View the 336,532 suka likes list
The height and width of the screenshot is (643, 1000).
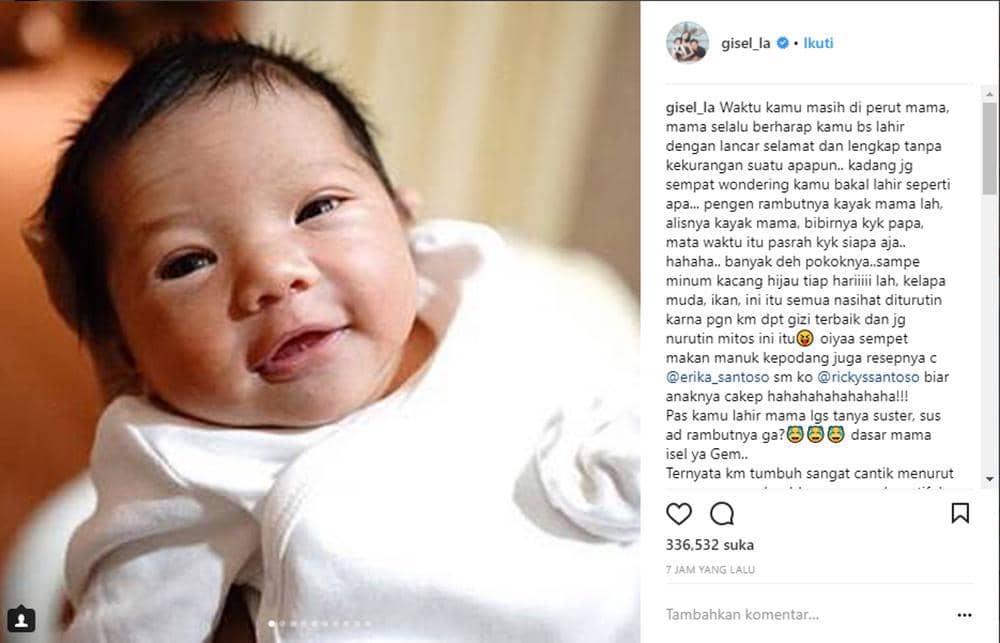click(710, 545)
